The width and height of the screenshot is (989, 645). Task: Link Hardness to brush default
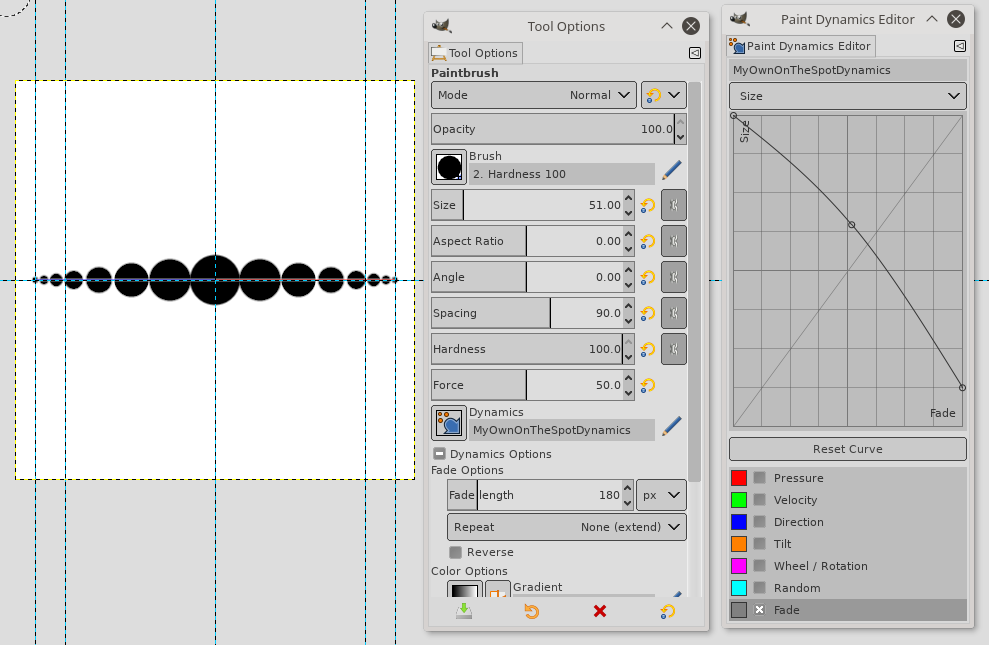coord(674,349)
